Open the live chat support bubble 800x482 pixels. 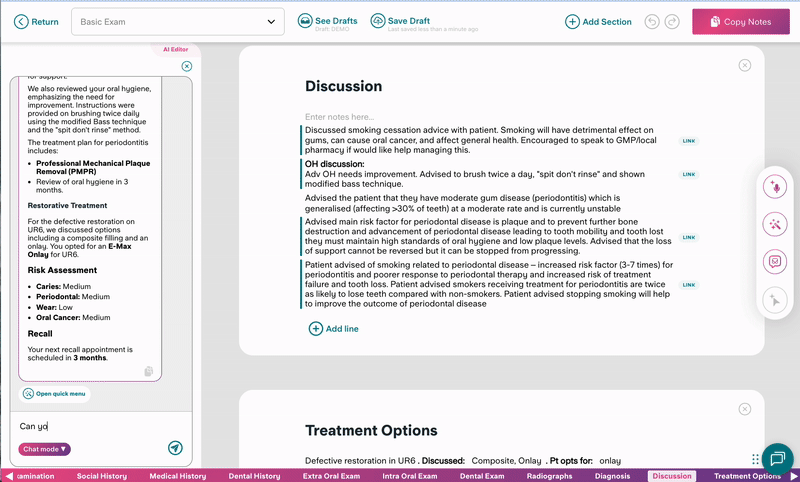point(776,459)
